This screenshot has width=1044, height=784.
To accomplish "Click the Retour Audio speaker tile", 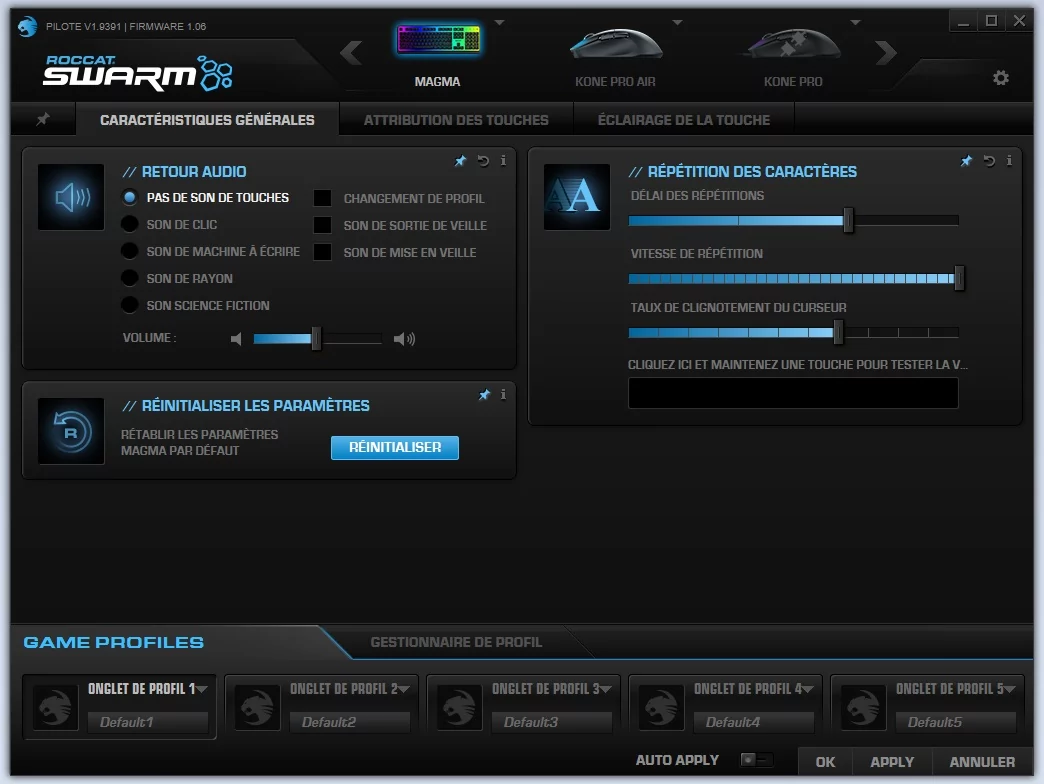I will click(71, 197).
